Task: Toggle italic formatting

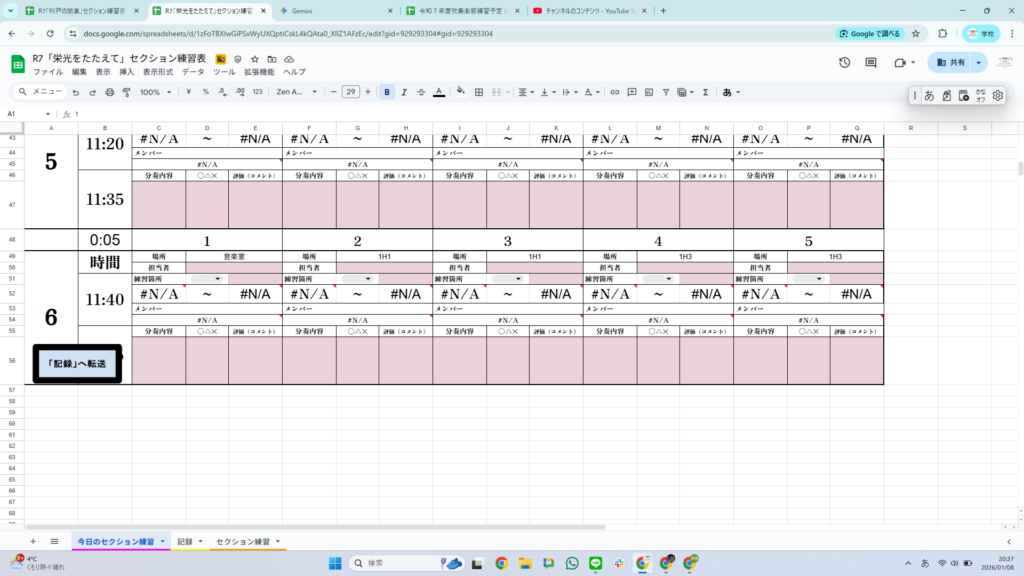Action: (404, 92)
